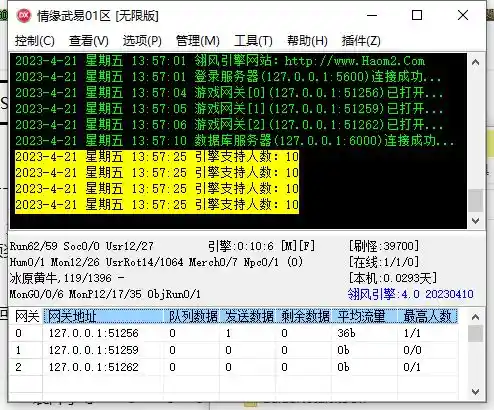Click the [在线:1/1/0] status text

click(x=383, y=262)
